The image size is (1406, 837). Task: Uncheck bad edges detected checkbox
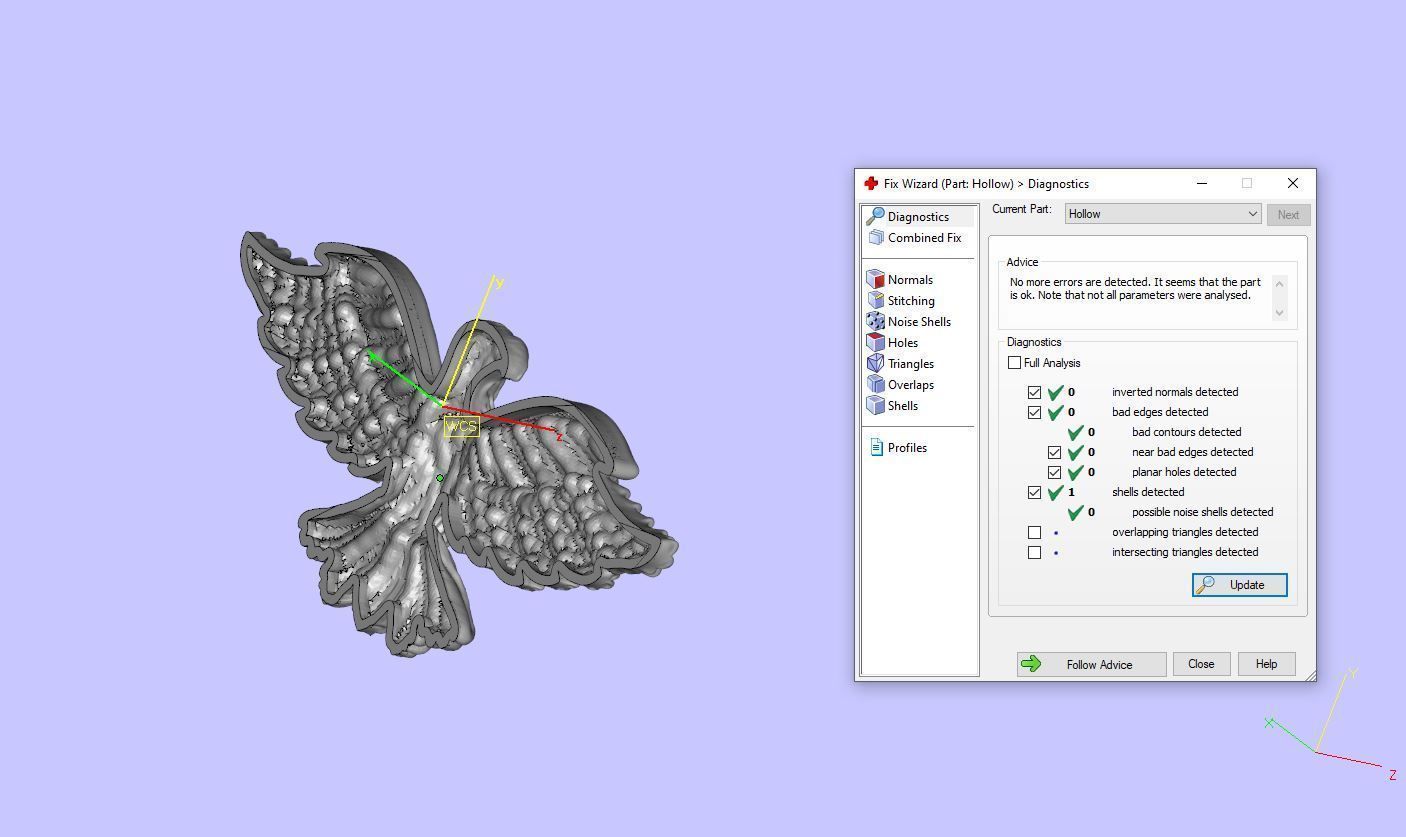[1035, 412]
